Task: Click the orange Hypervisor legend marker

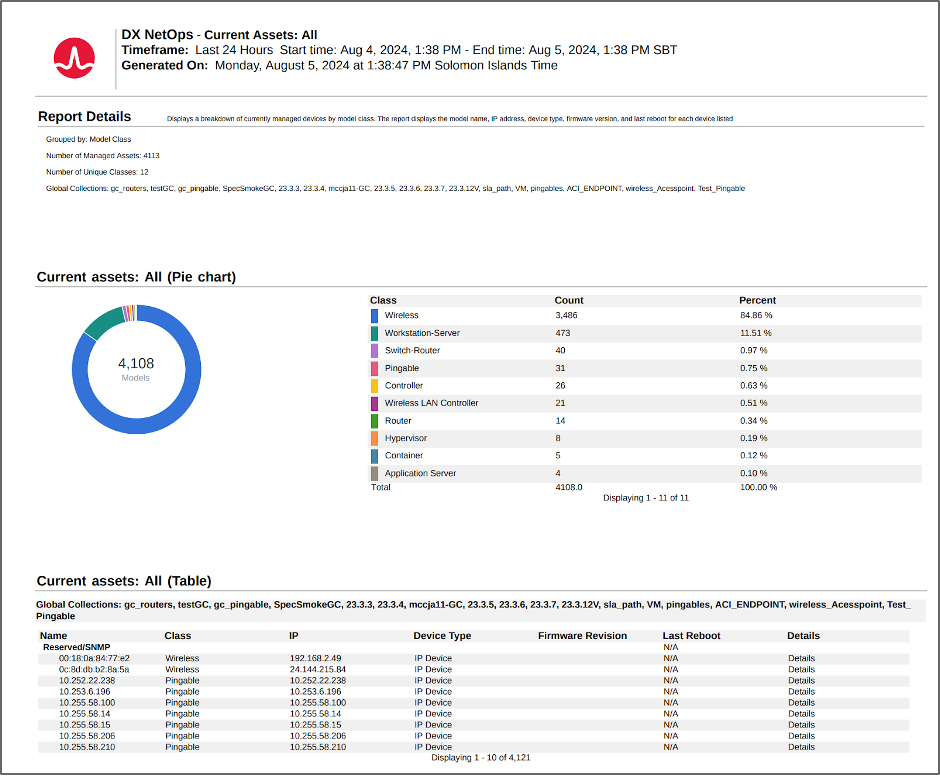Action: tap(374, 438)
